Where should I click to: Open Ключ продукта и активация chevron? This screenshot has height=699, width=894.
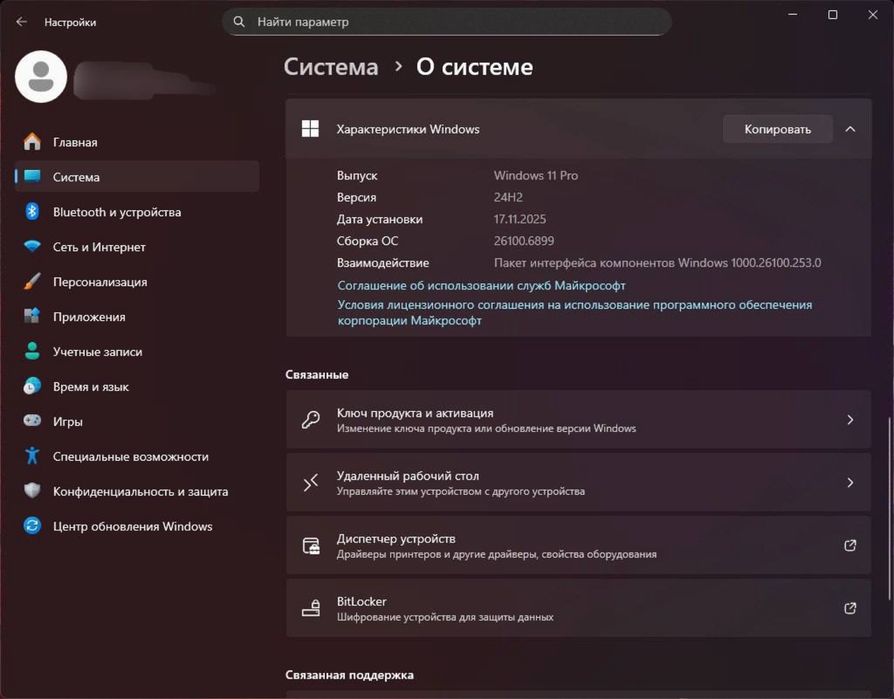pyautogui.click(x=850, y=420)
